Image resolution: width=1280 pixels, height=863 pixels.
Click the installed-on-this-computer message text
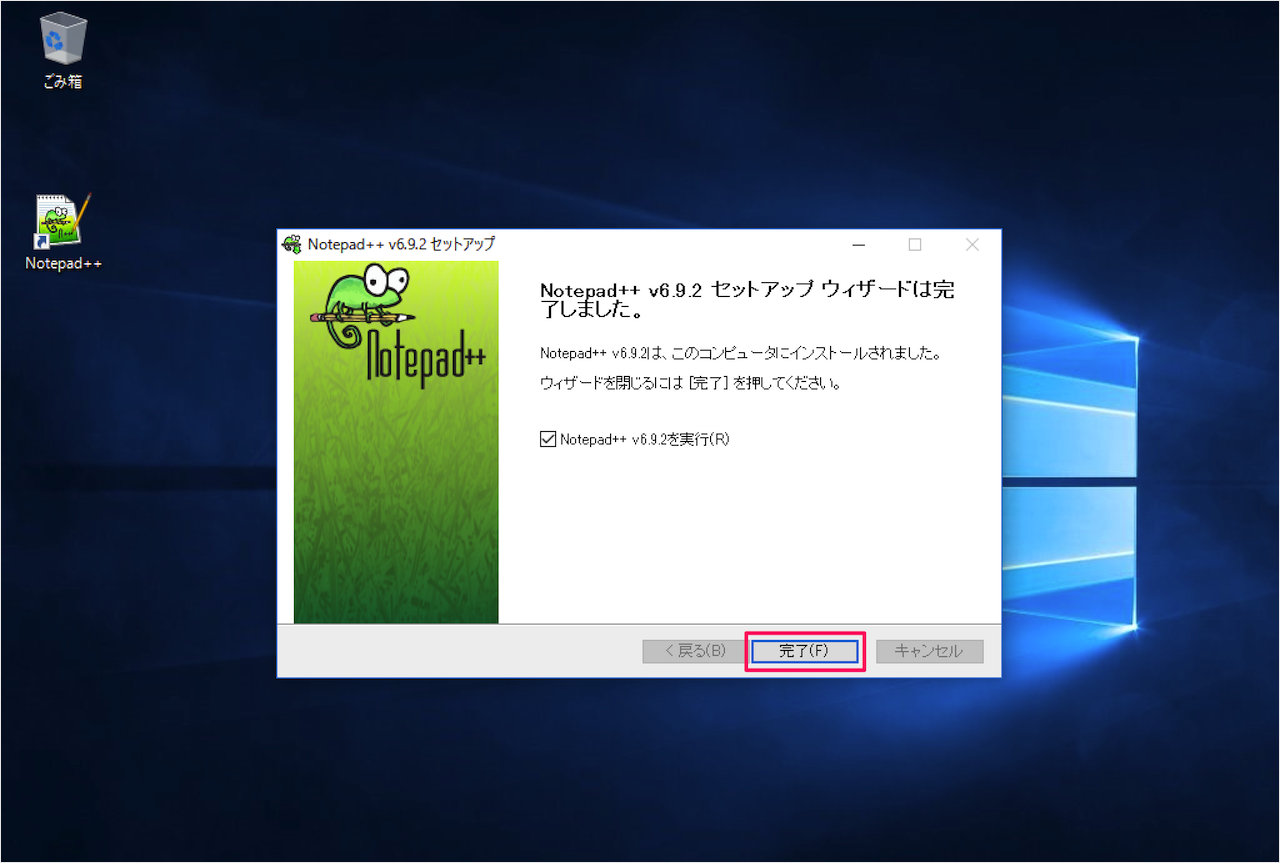pyautogui.click(x=740, y=353)
